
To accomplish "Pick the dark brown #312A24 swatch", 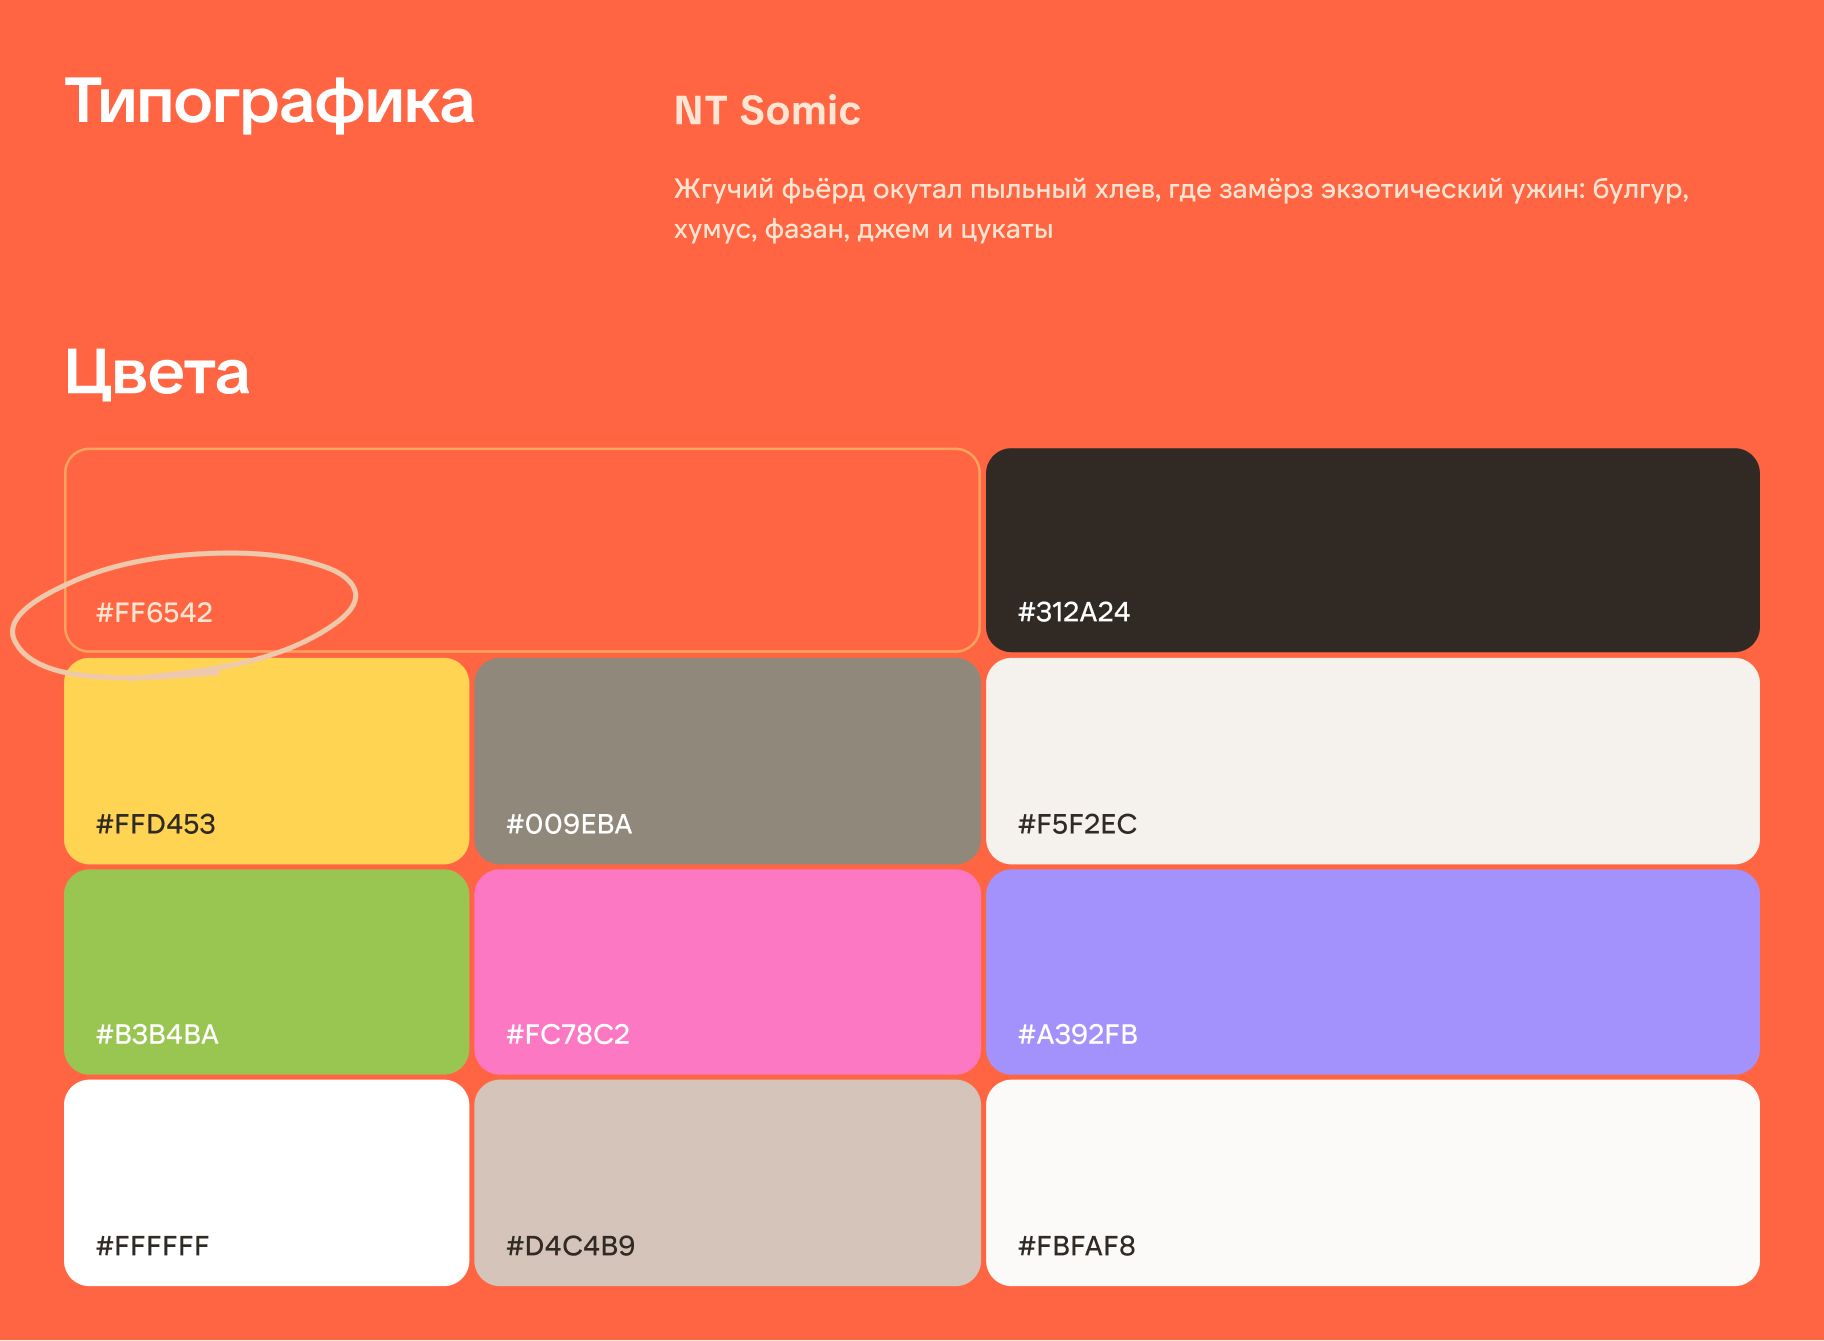I will (1372, 550).
